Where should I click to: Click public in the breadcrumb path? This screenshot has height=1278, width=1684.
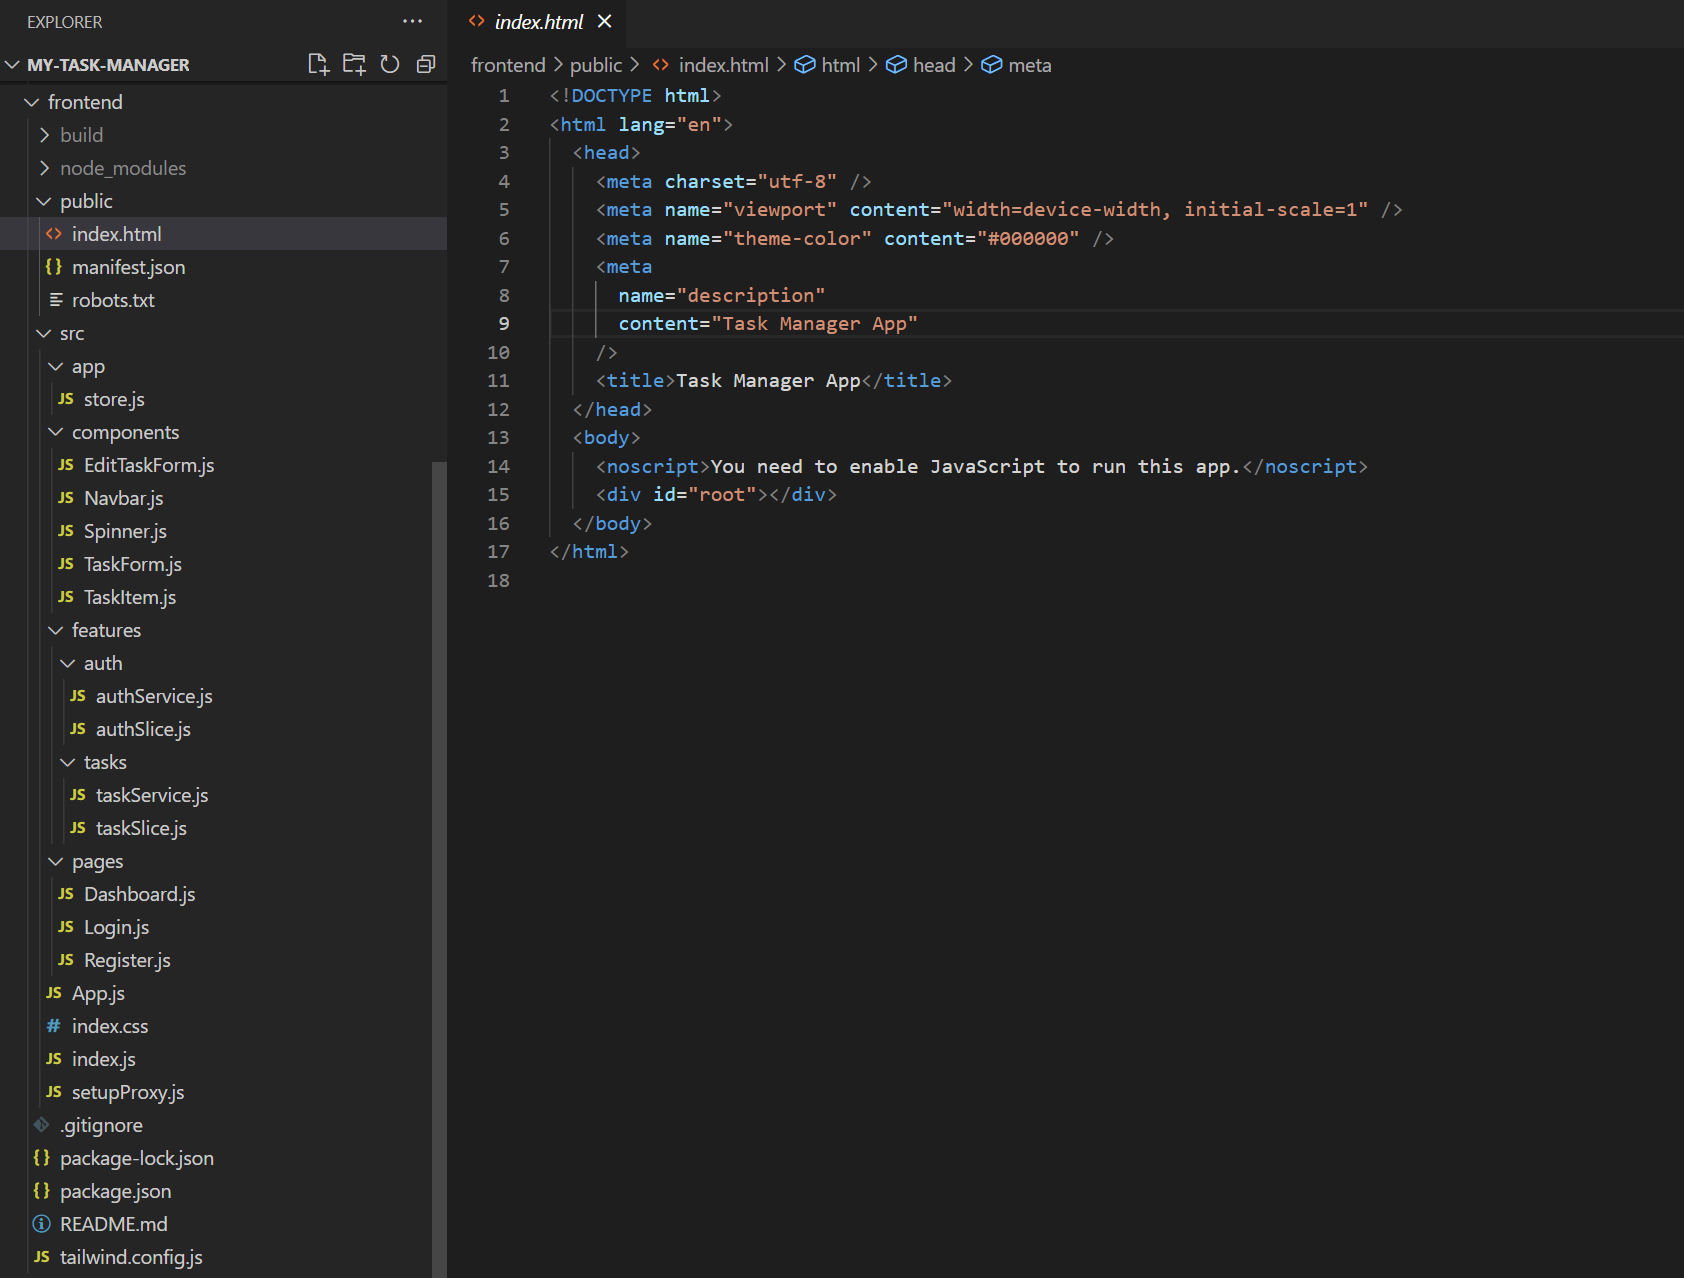click(x=596, y=65)
